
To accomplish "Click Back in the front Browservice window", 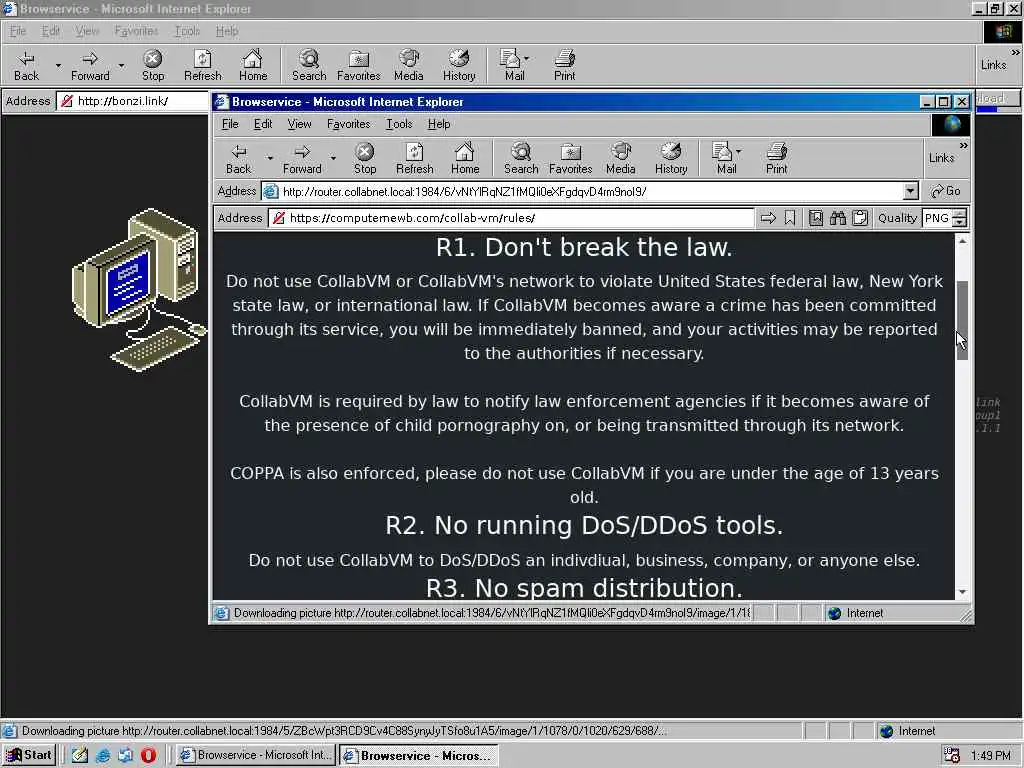I will pyautogui.click(x=238, y=159).
